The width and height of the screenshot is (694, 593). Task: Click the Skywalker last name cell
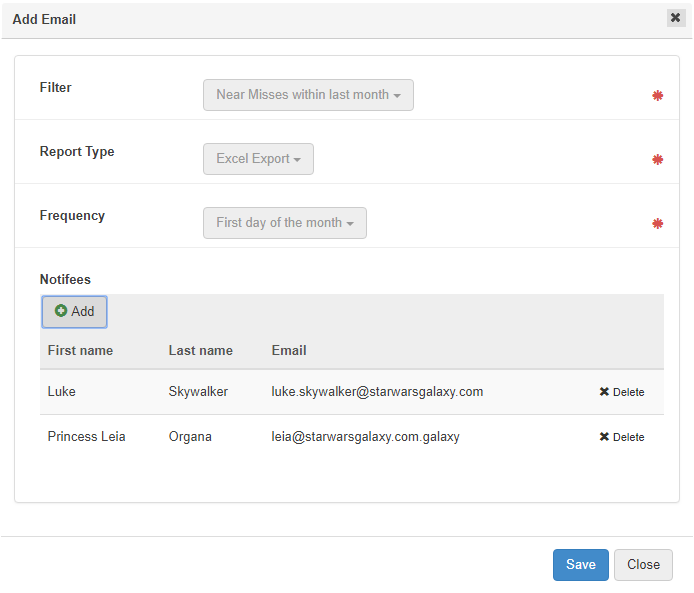(198, 392)
